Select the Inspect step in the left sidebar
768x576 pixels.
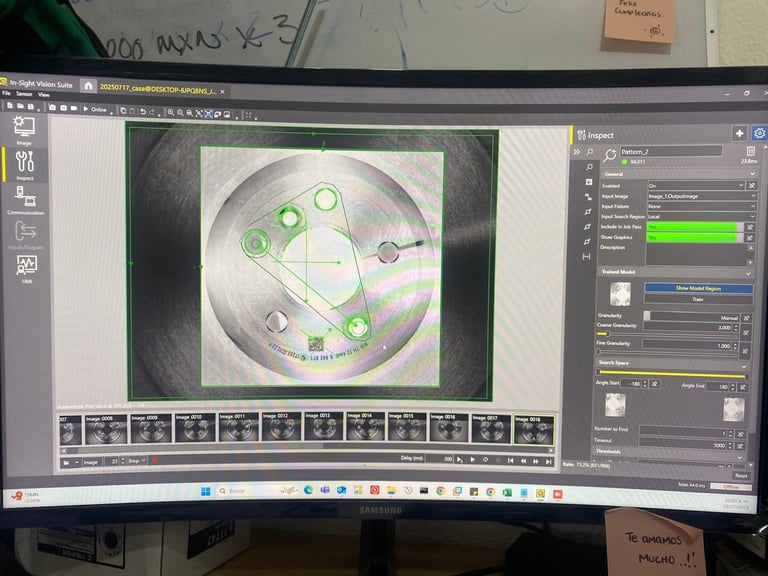(x=24, y=166)
